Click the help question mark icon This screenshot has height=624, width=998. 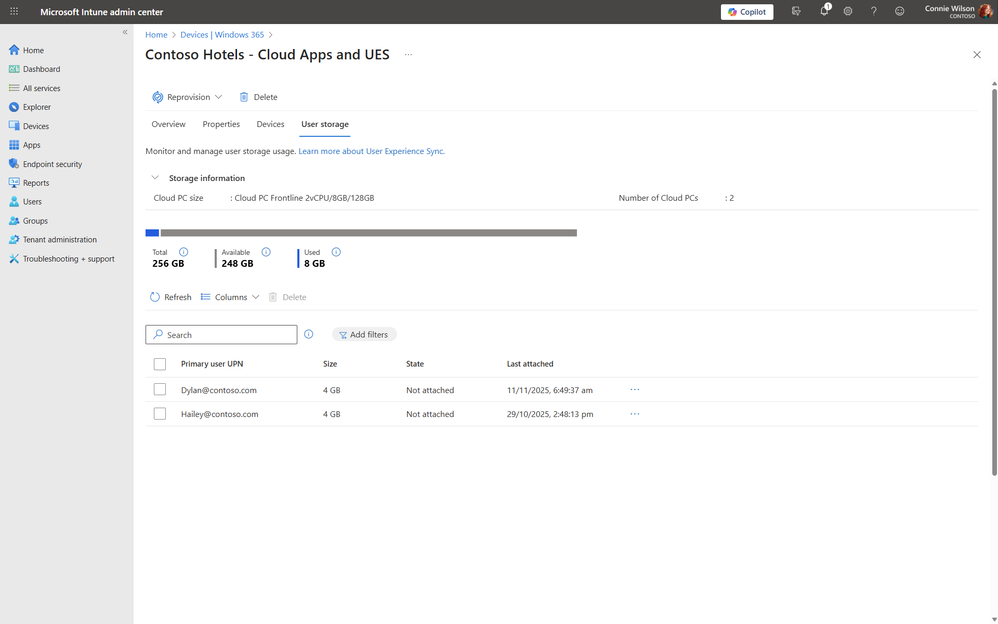(x=874, y=12)
